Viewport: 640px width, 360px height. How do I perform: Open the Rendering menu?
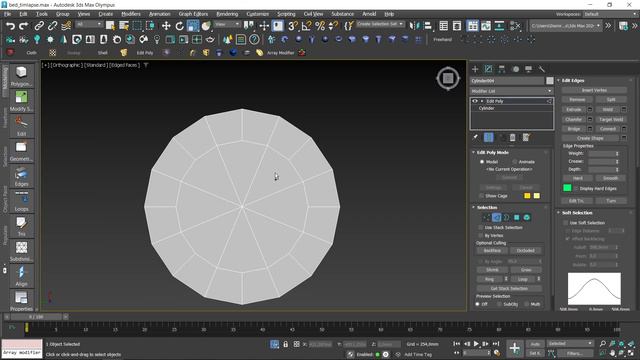click(x=227, y=14)
